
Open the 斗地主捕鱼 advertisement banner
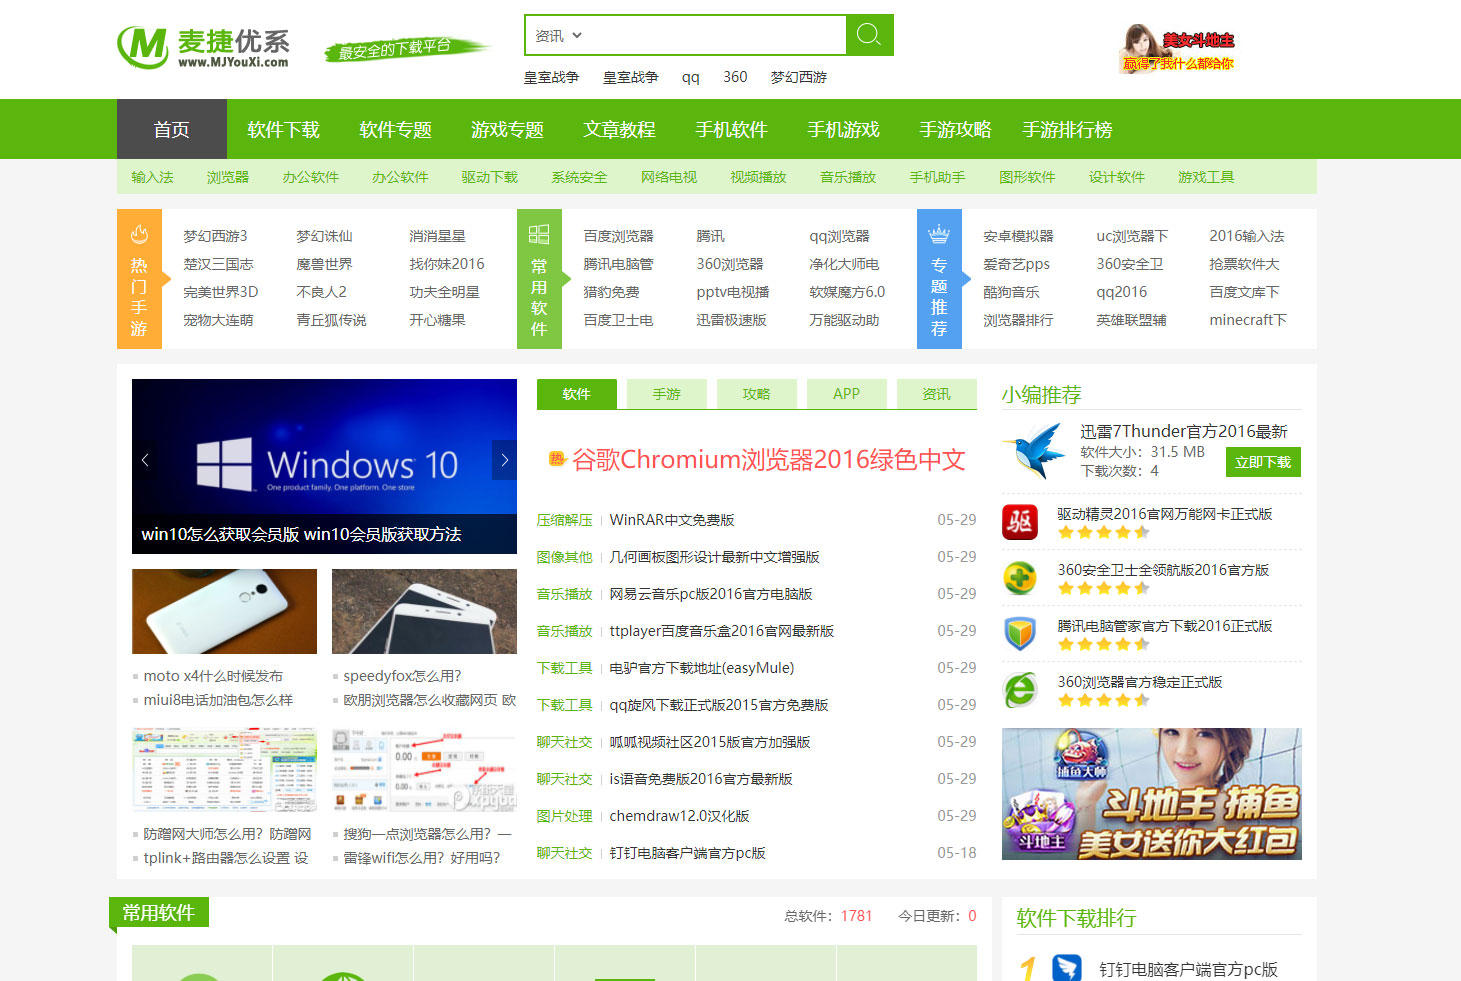1152,794
